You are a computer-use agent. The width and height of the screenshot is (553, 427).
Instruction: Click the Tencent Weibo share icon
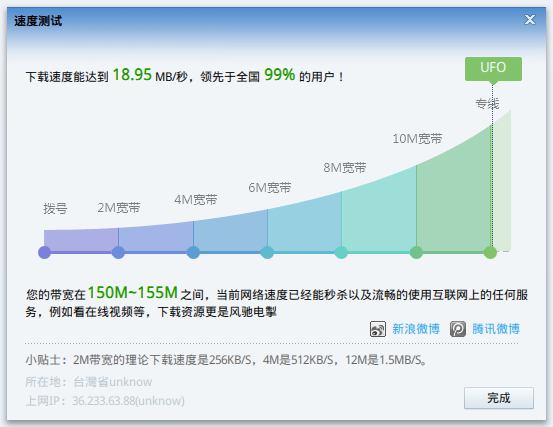pos(458,329)
